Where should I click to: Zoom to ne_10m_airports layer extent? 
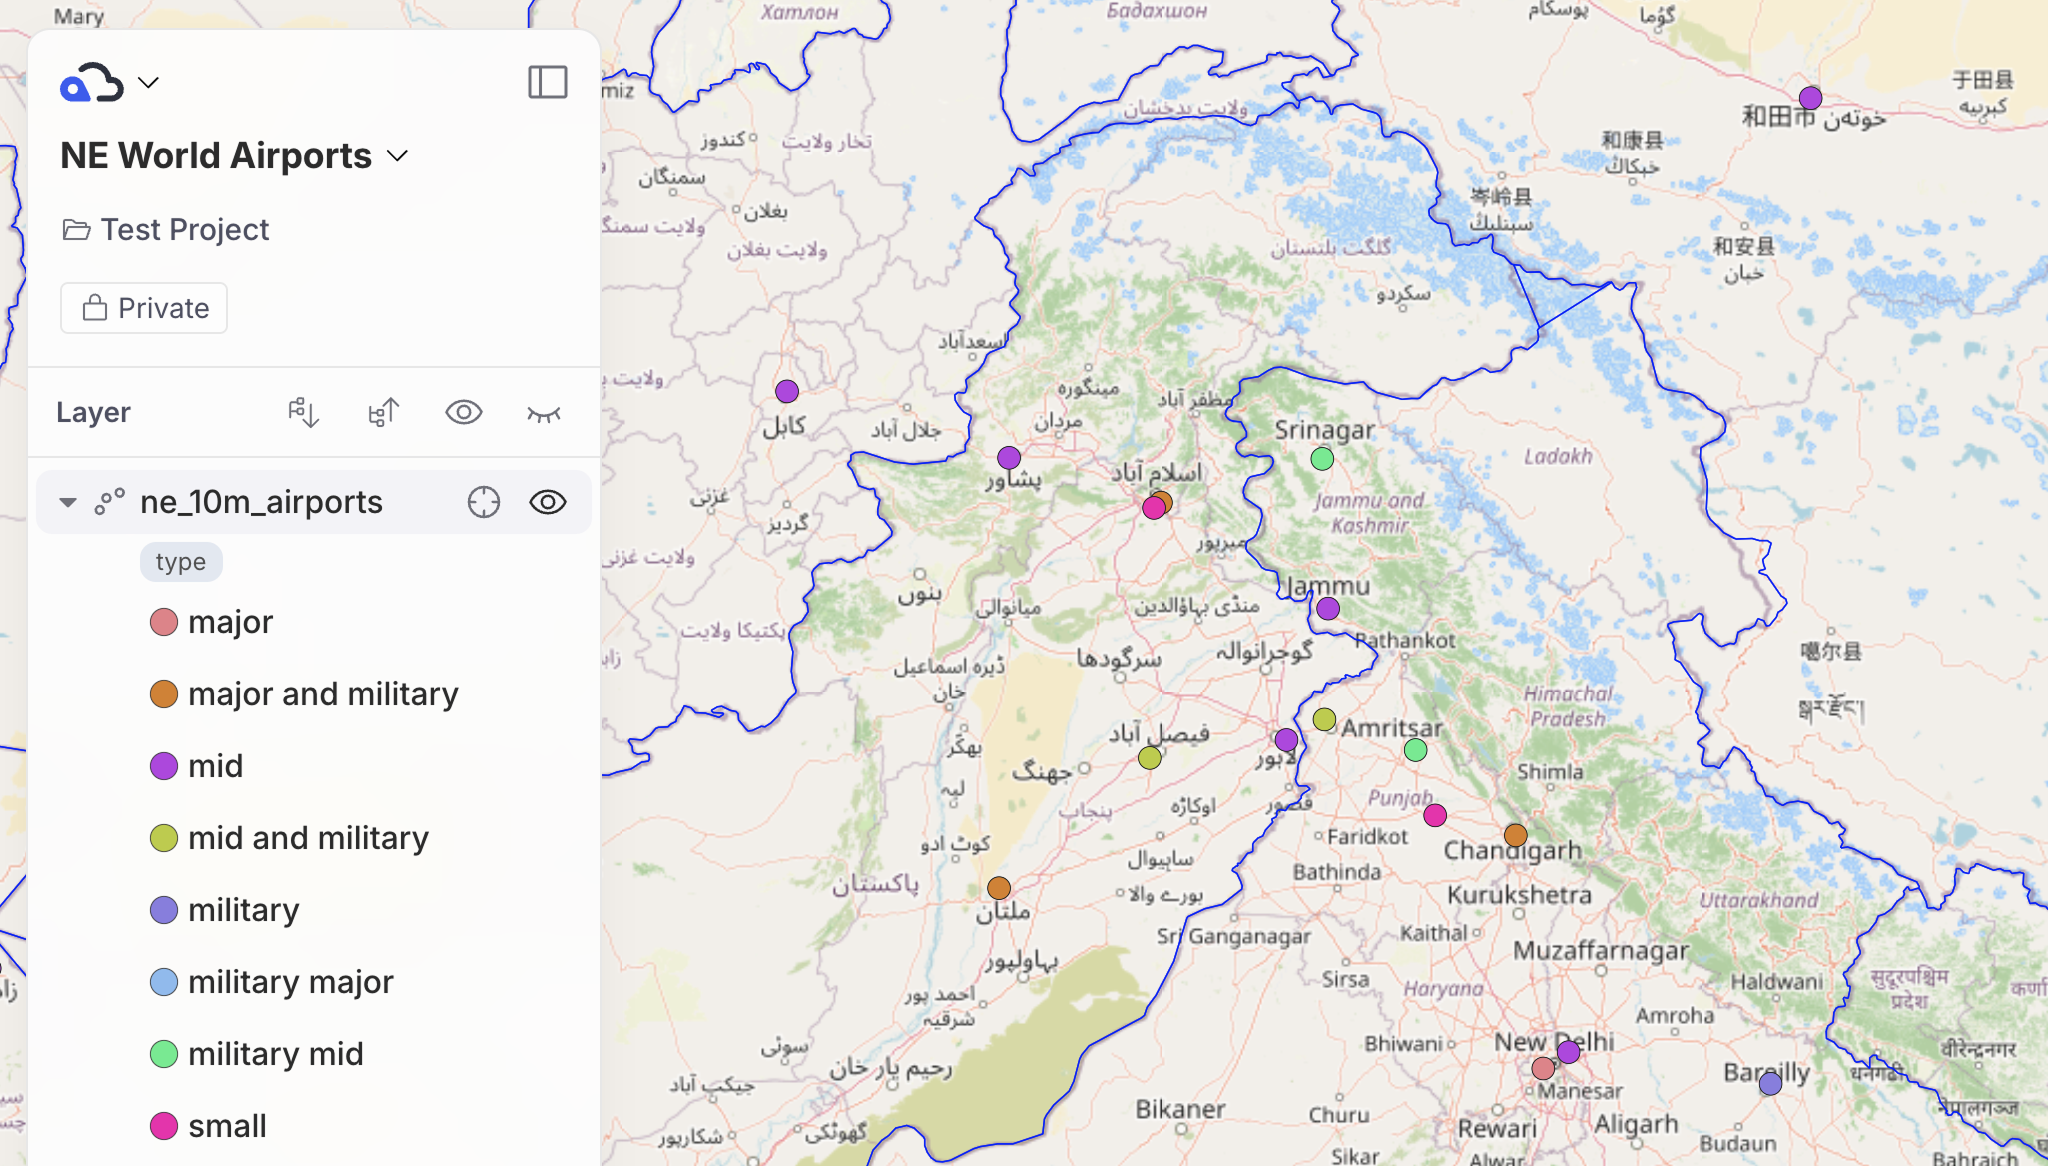pos(483,502)
